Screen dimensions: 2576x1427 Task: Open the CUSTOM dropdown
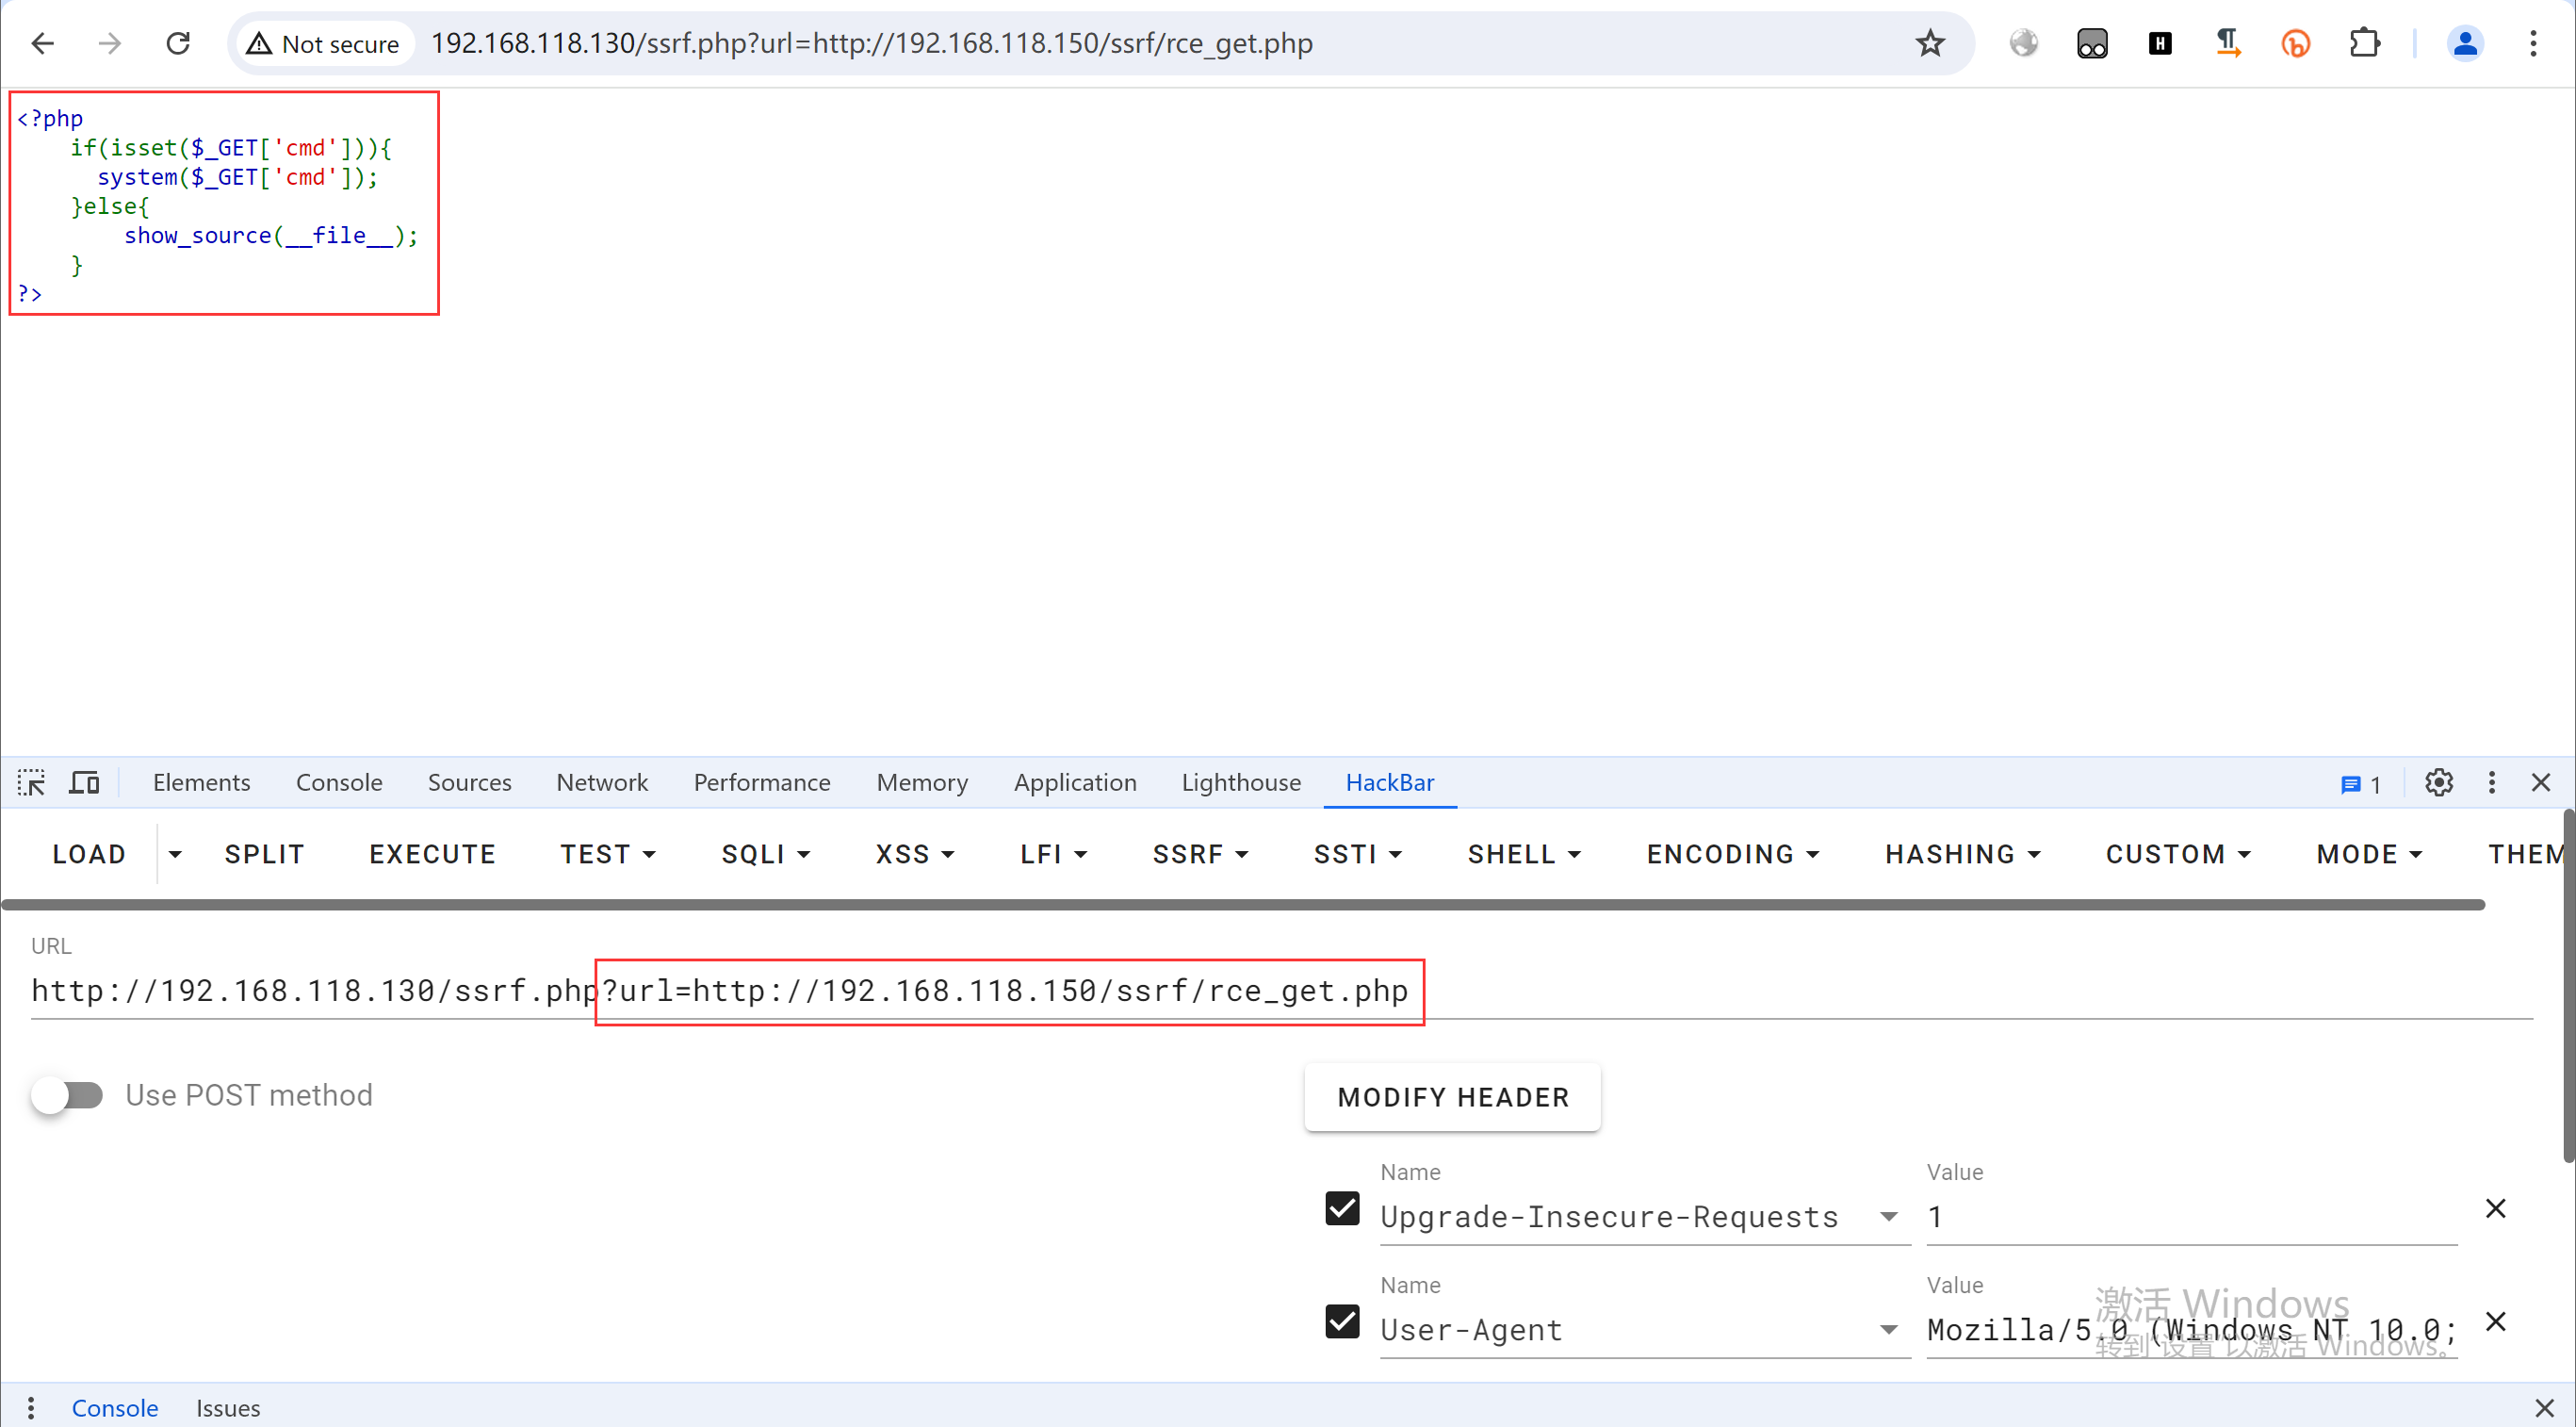[x=2177, y=854]
